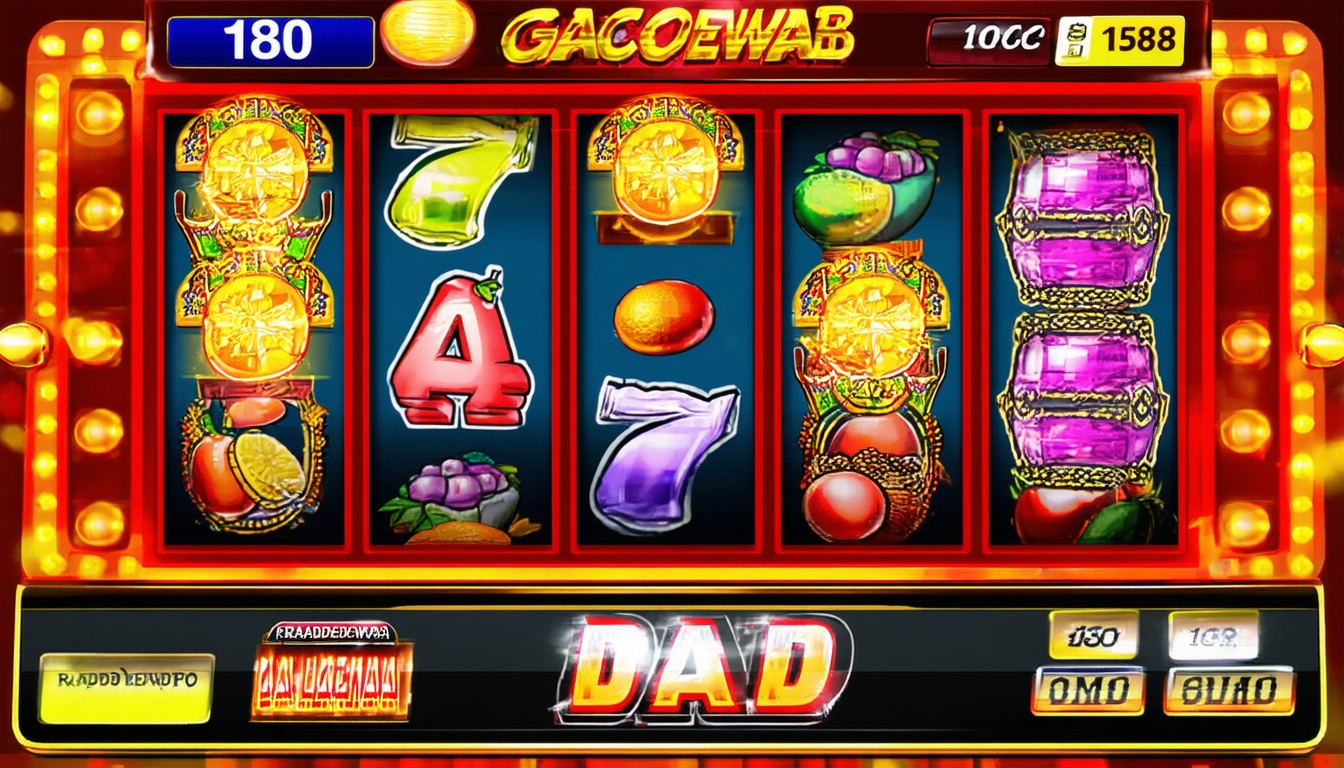Image resolution: width=1344 pixels, height=768 pixels.
Task: Click the blue 180 counter field
Action: pyautogui.click(x=270, y=42)
